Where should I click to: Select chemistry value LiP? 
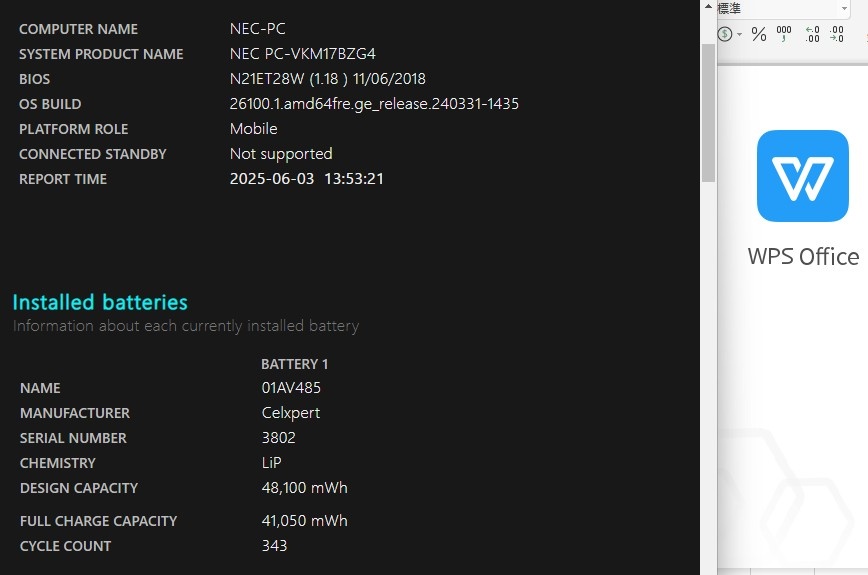(271, 463)
